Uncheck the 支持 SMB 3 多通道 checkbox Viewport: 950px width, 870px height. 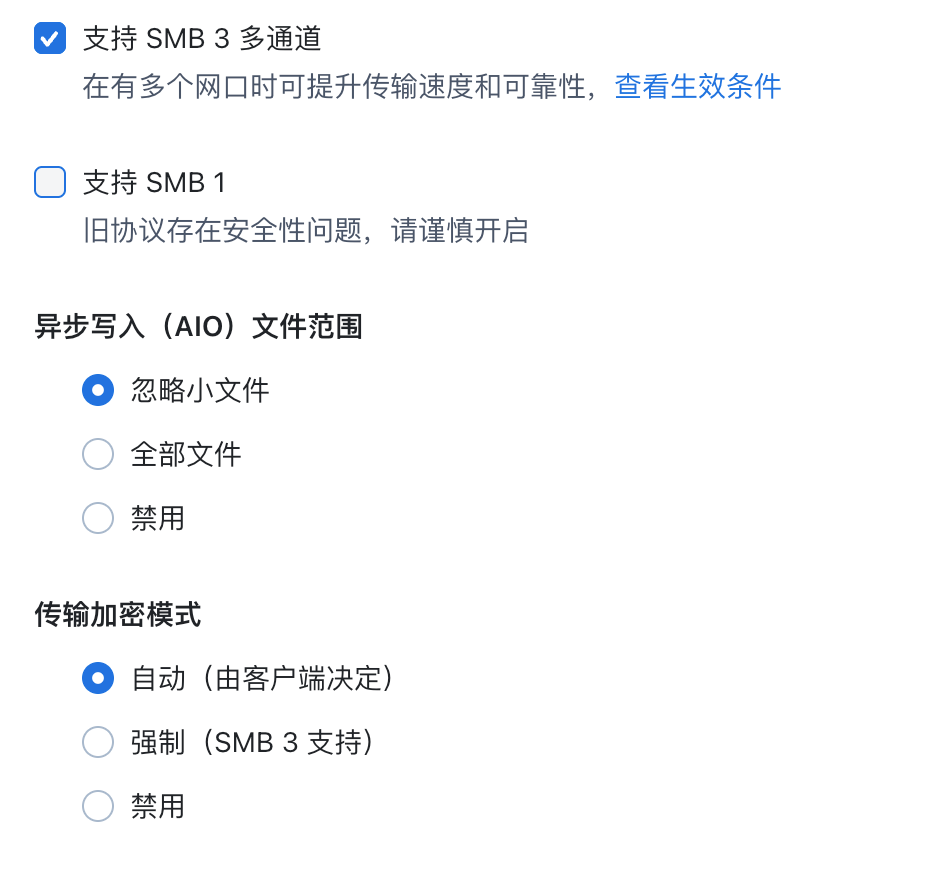(50, 39)
